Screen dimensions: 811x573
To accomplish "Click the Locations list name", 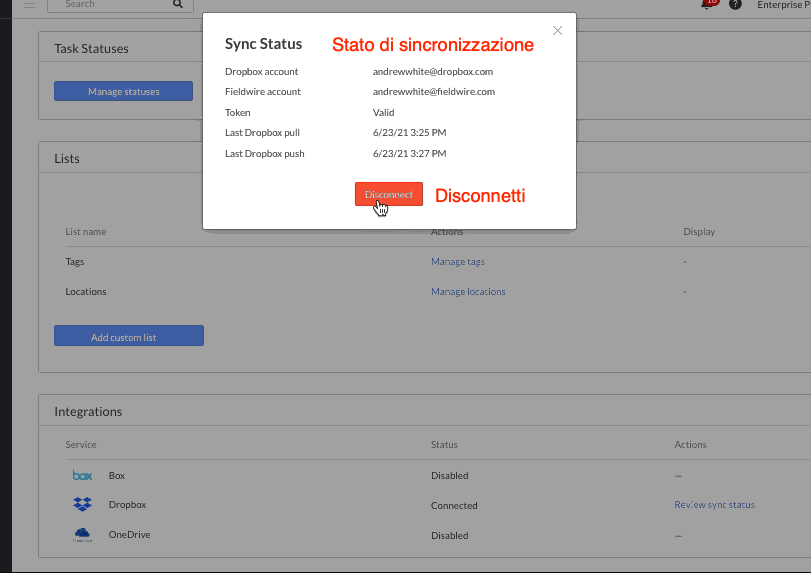I will pos(86,292).
